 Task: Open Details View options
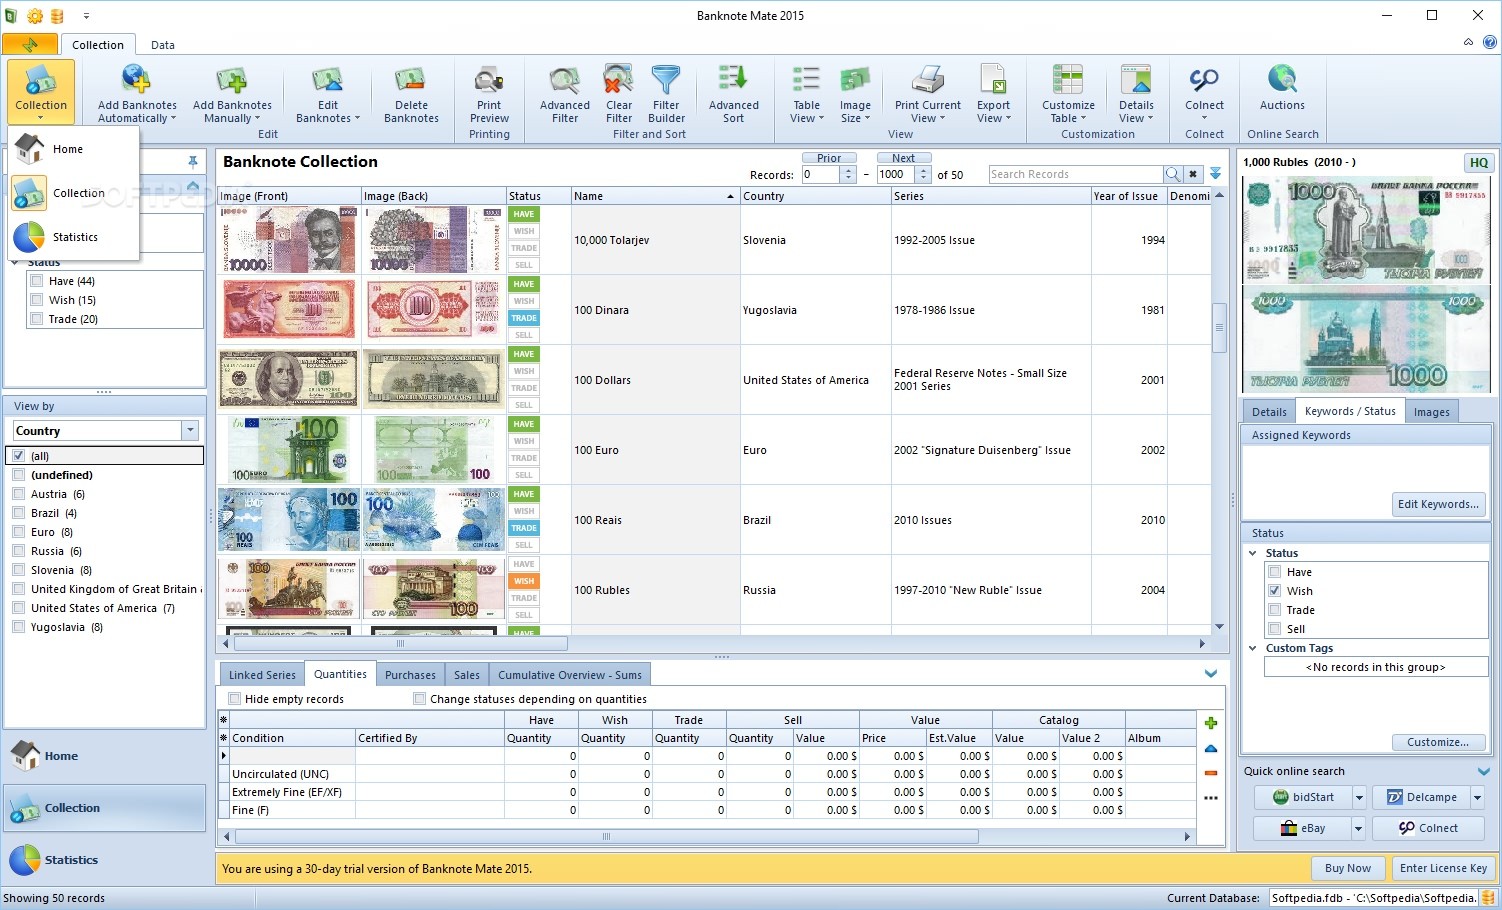point(1136,94)
